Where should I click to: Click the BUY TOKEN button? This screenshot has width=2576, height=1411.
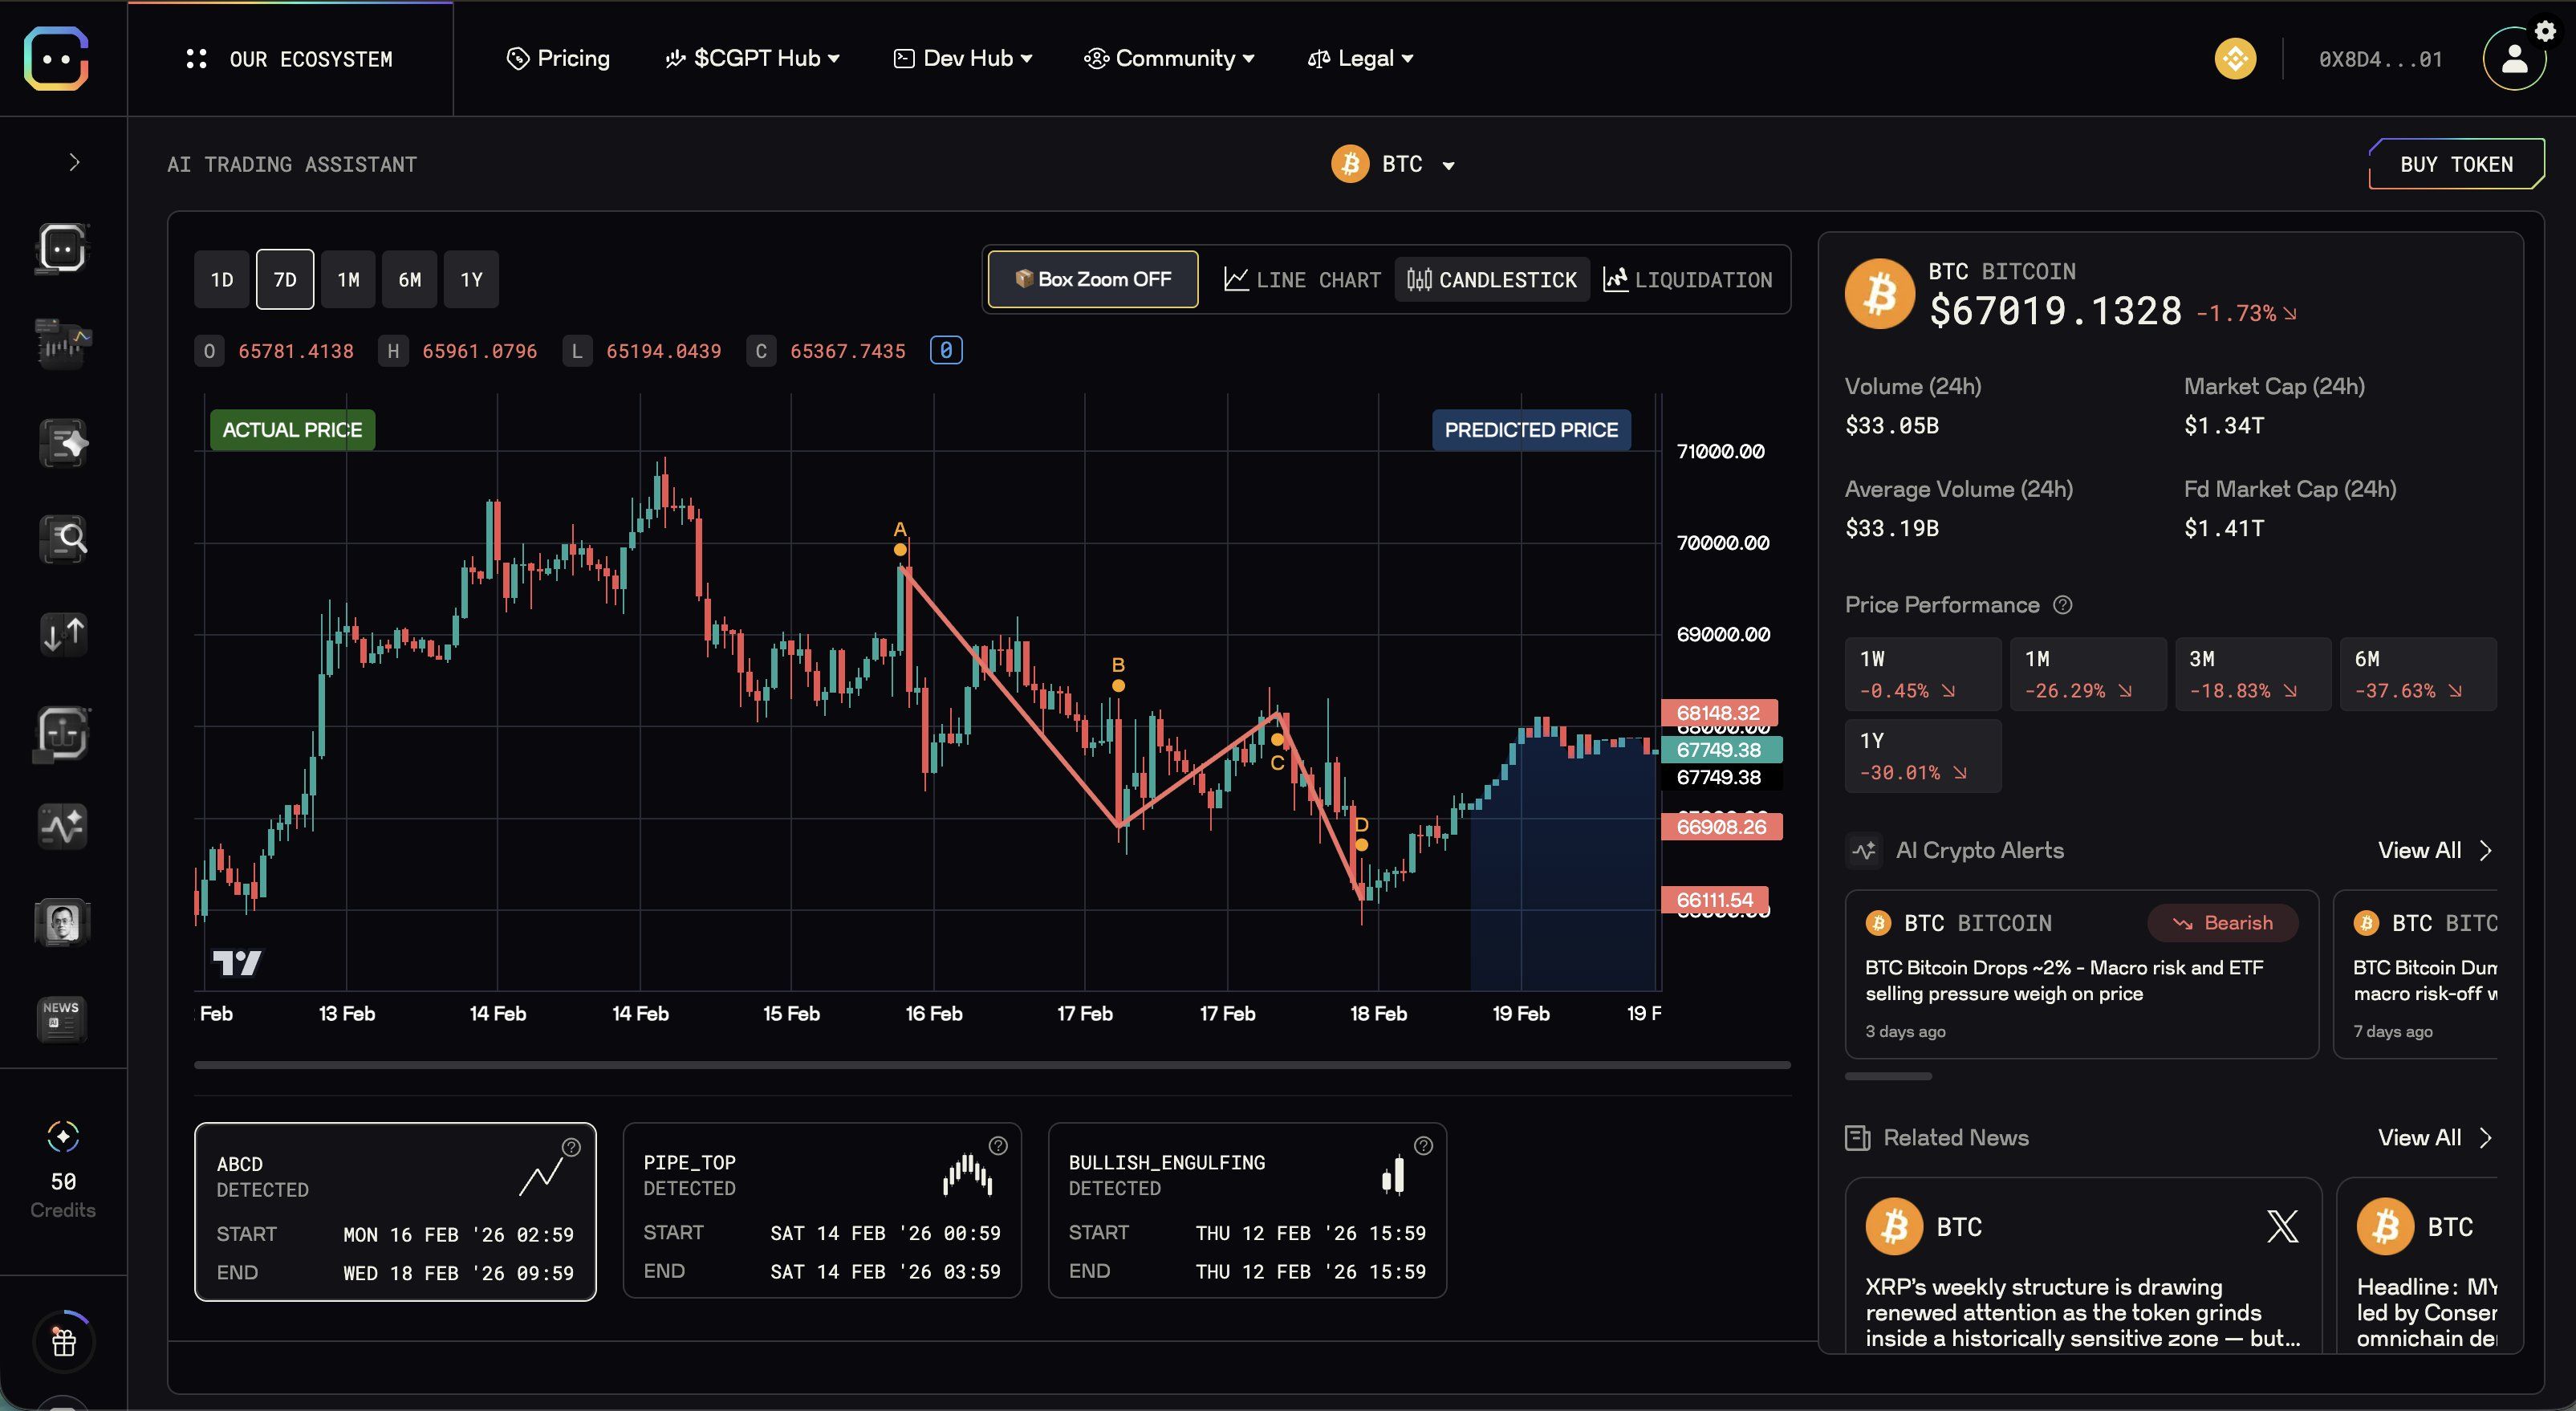2457,164
